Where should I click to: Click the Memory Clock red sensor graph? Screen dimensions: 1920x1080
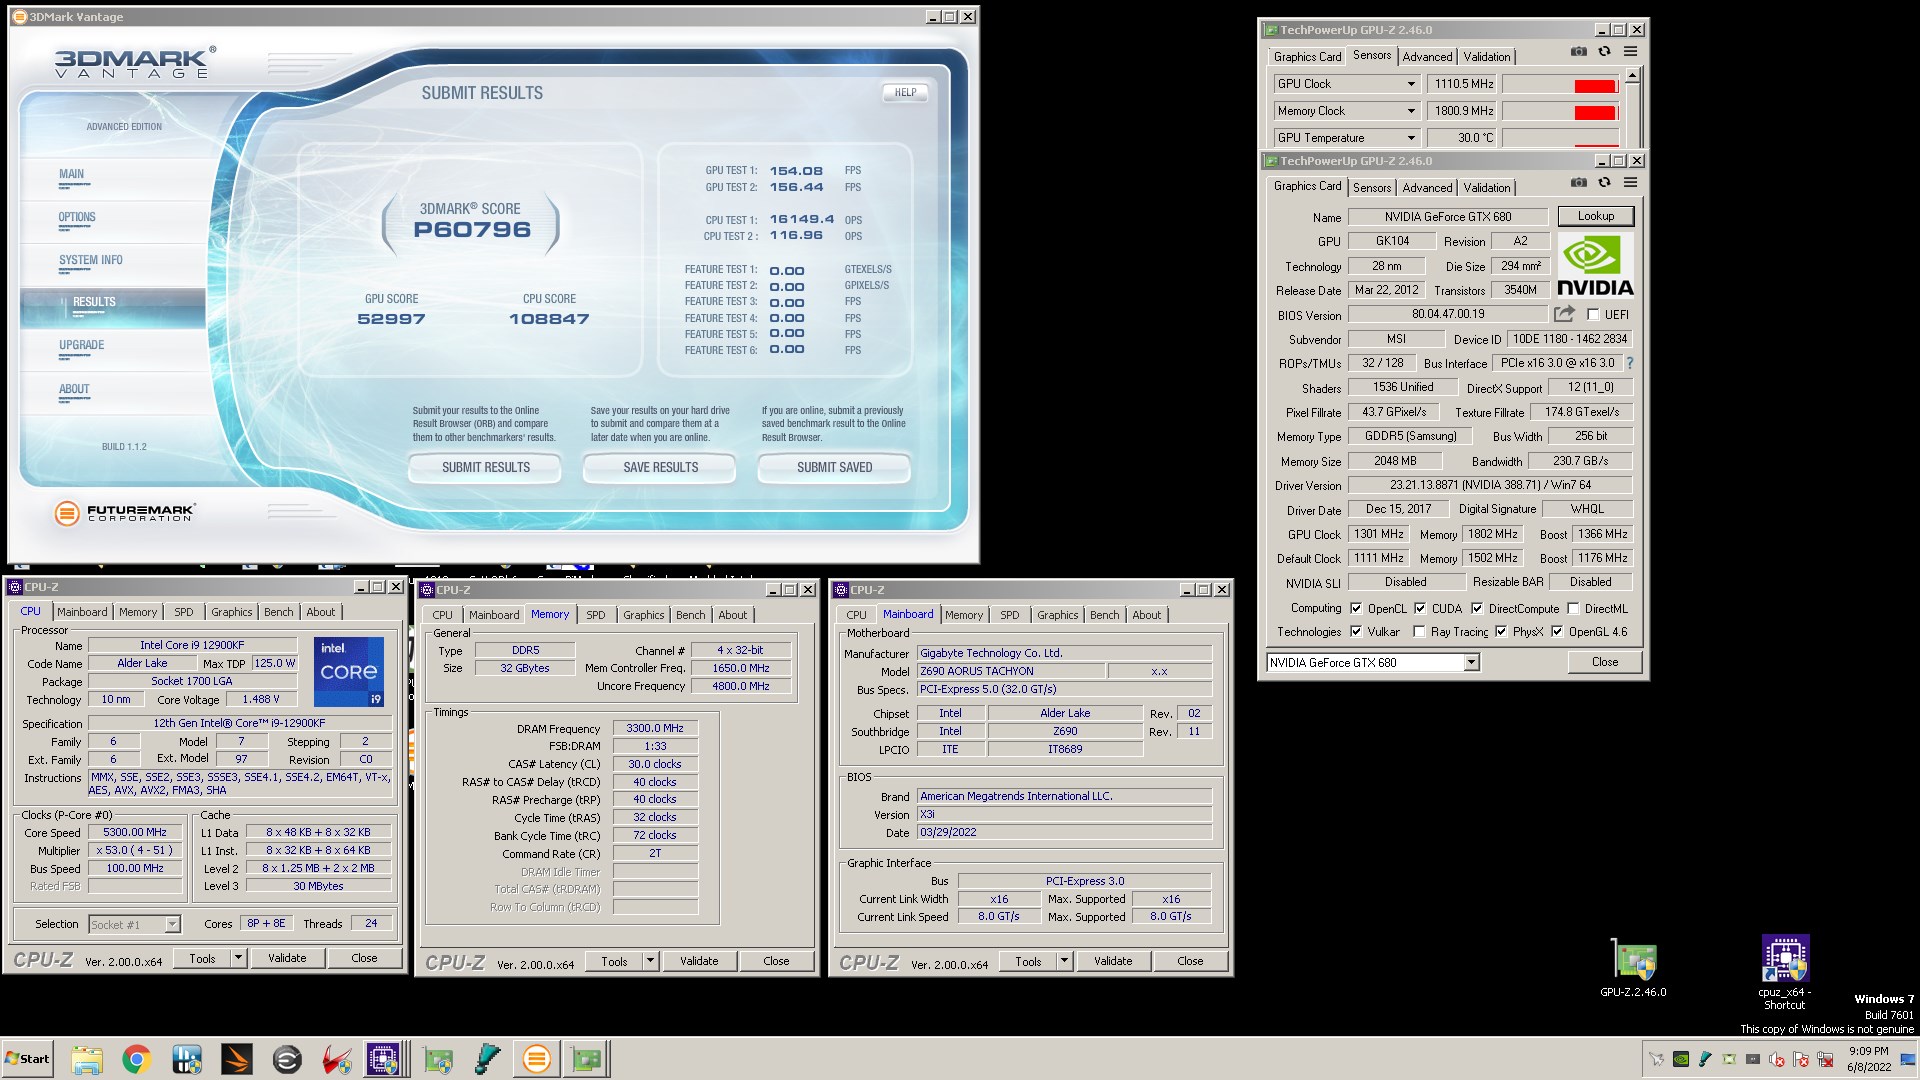1560,111
